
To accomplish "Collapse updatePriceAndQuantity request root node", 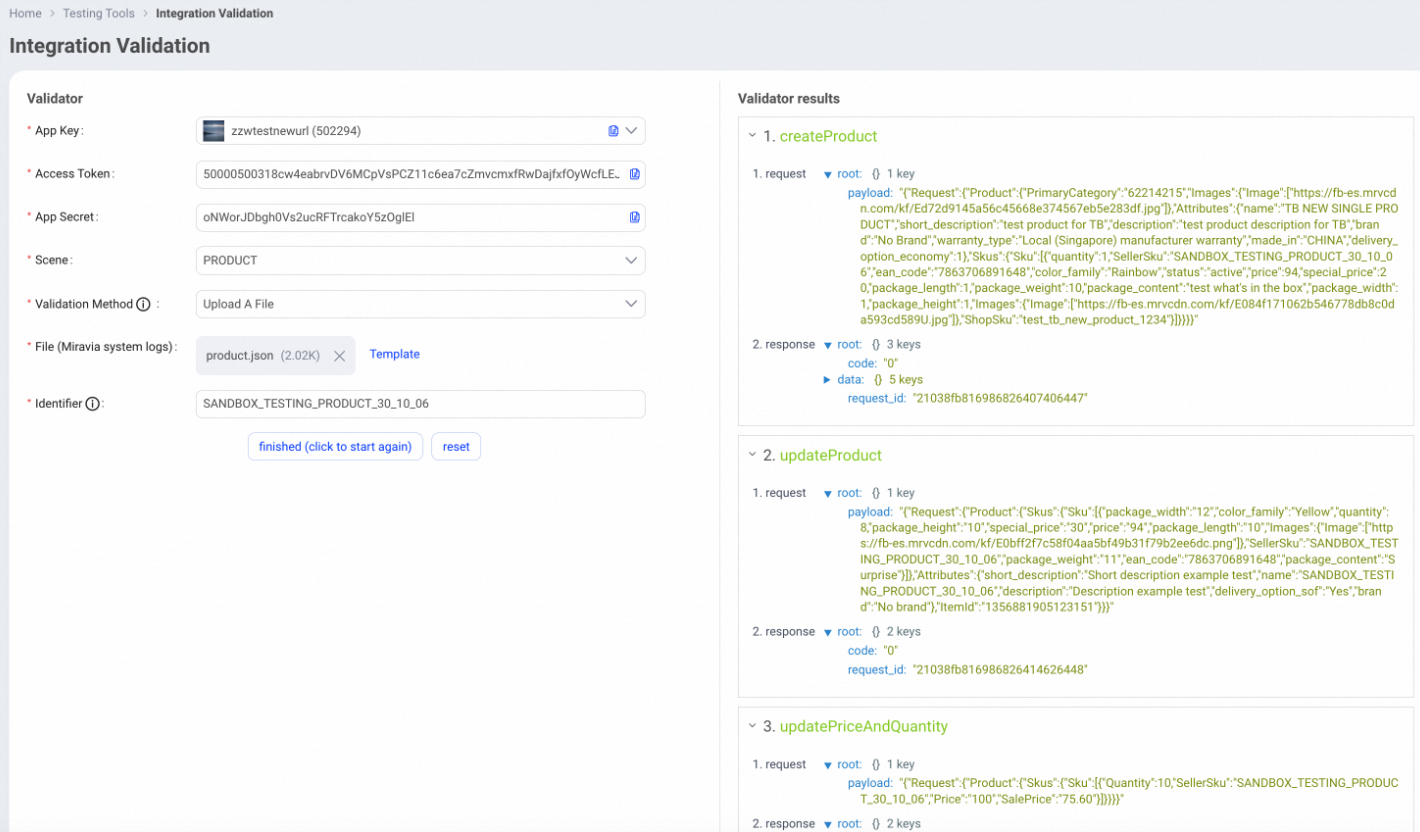I will pos(828,765).
